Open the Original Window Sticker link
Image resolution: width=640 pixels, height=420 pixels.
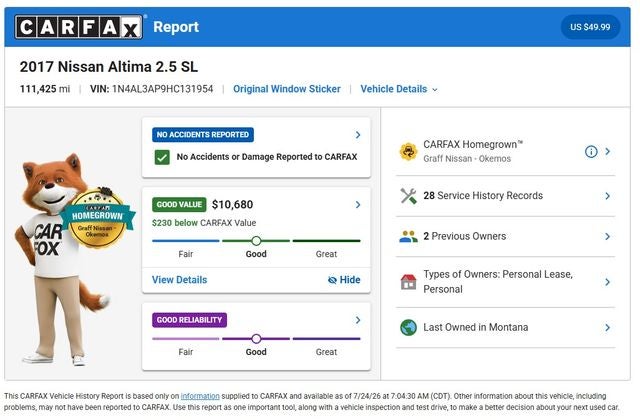(x=287, y=89)
